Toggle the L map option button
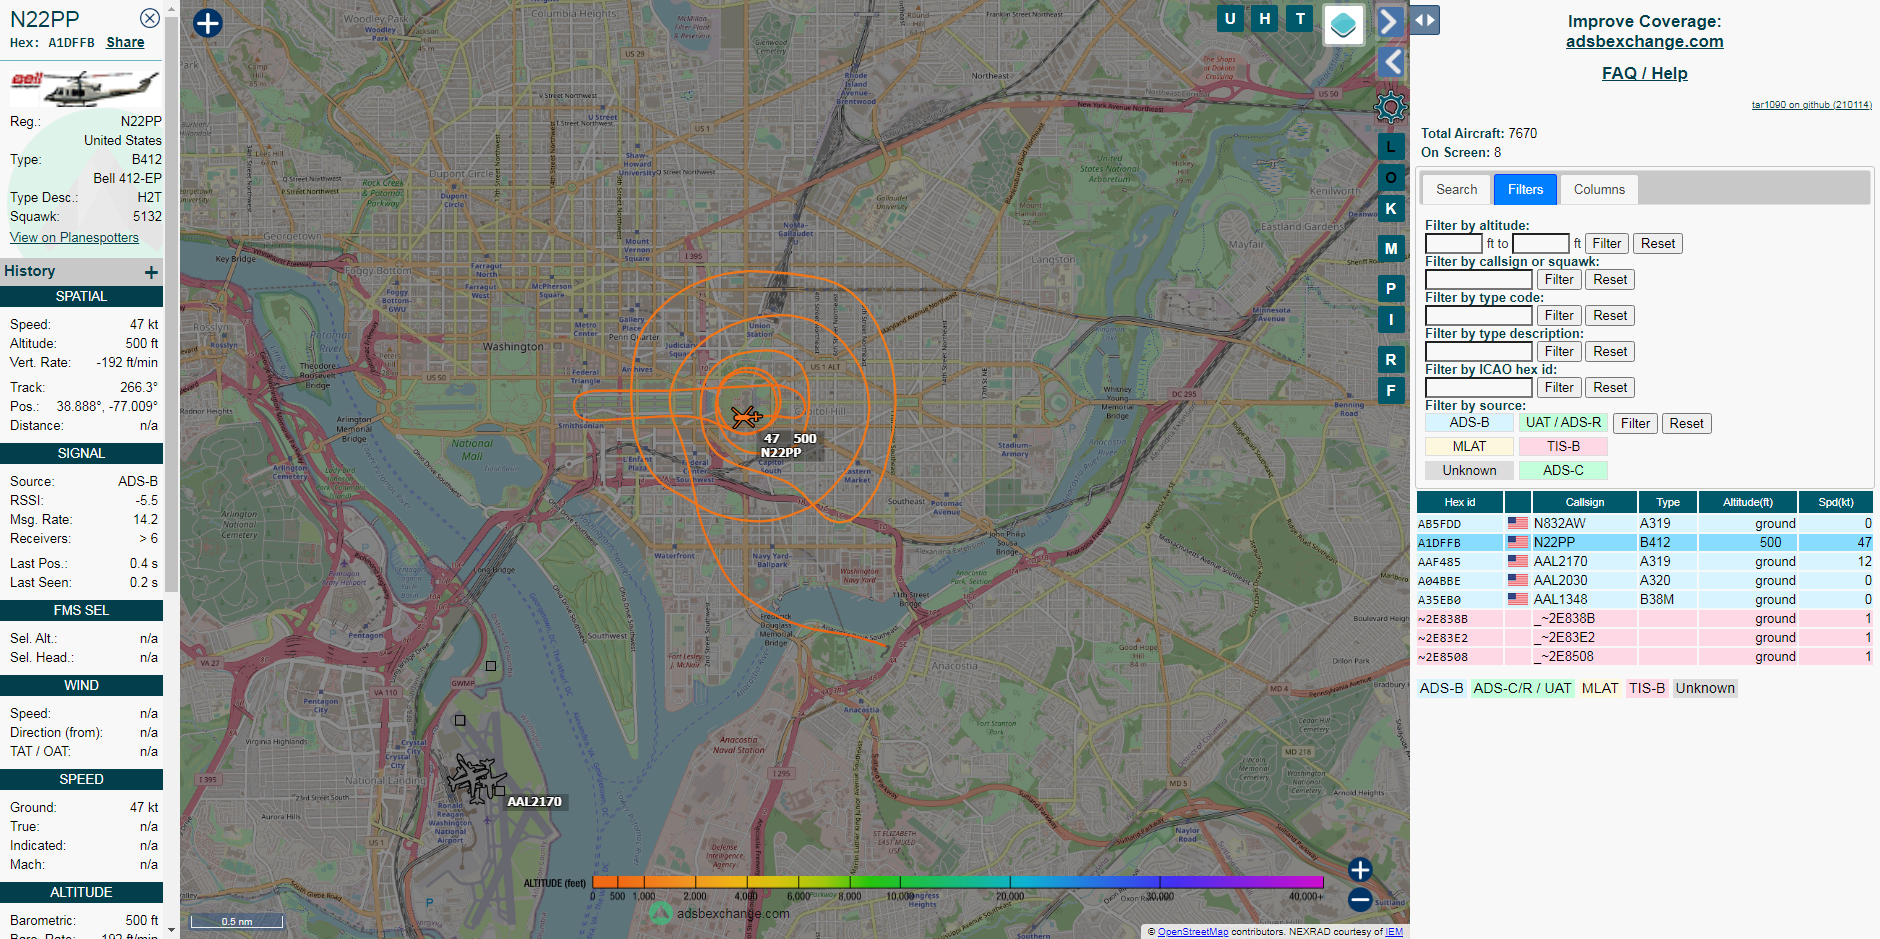1880x939 pixels. tap(1391, 147)
